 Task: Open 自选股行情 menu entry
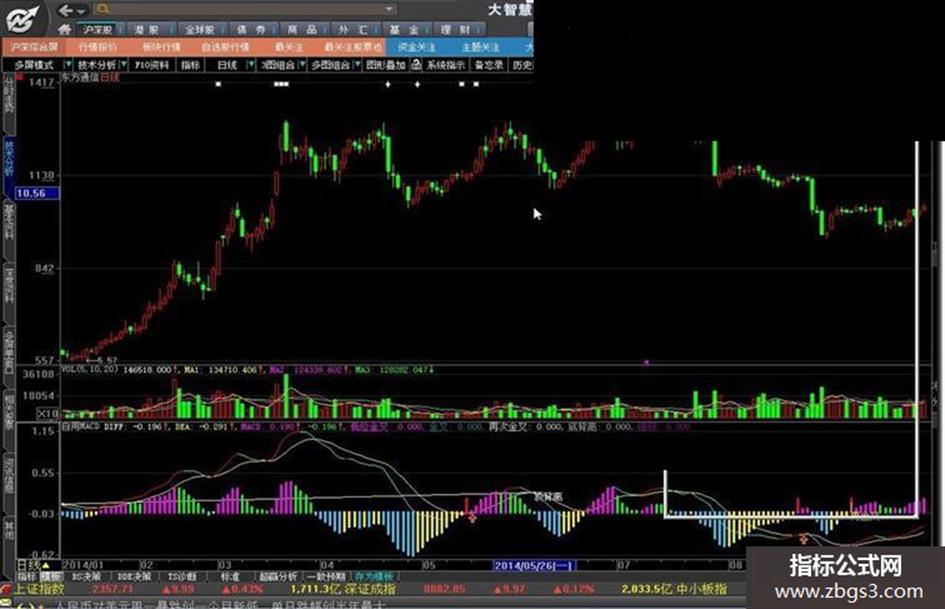click(225, 46)
